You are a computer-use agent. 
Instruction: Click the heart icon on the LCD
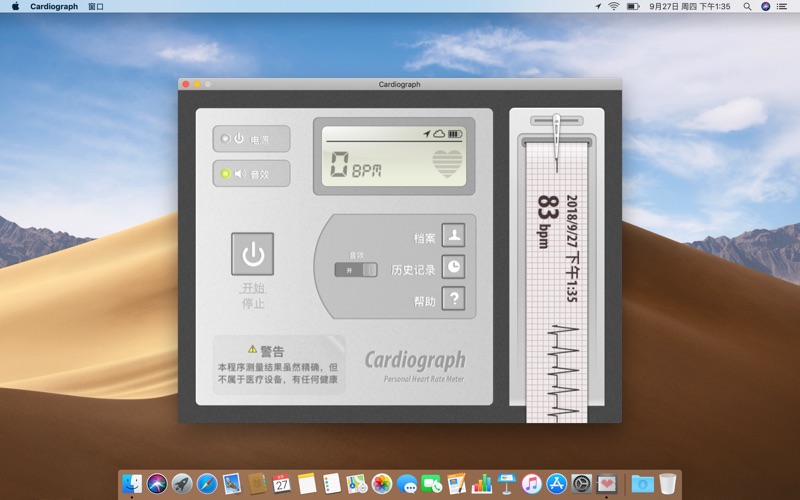[448, 163]
